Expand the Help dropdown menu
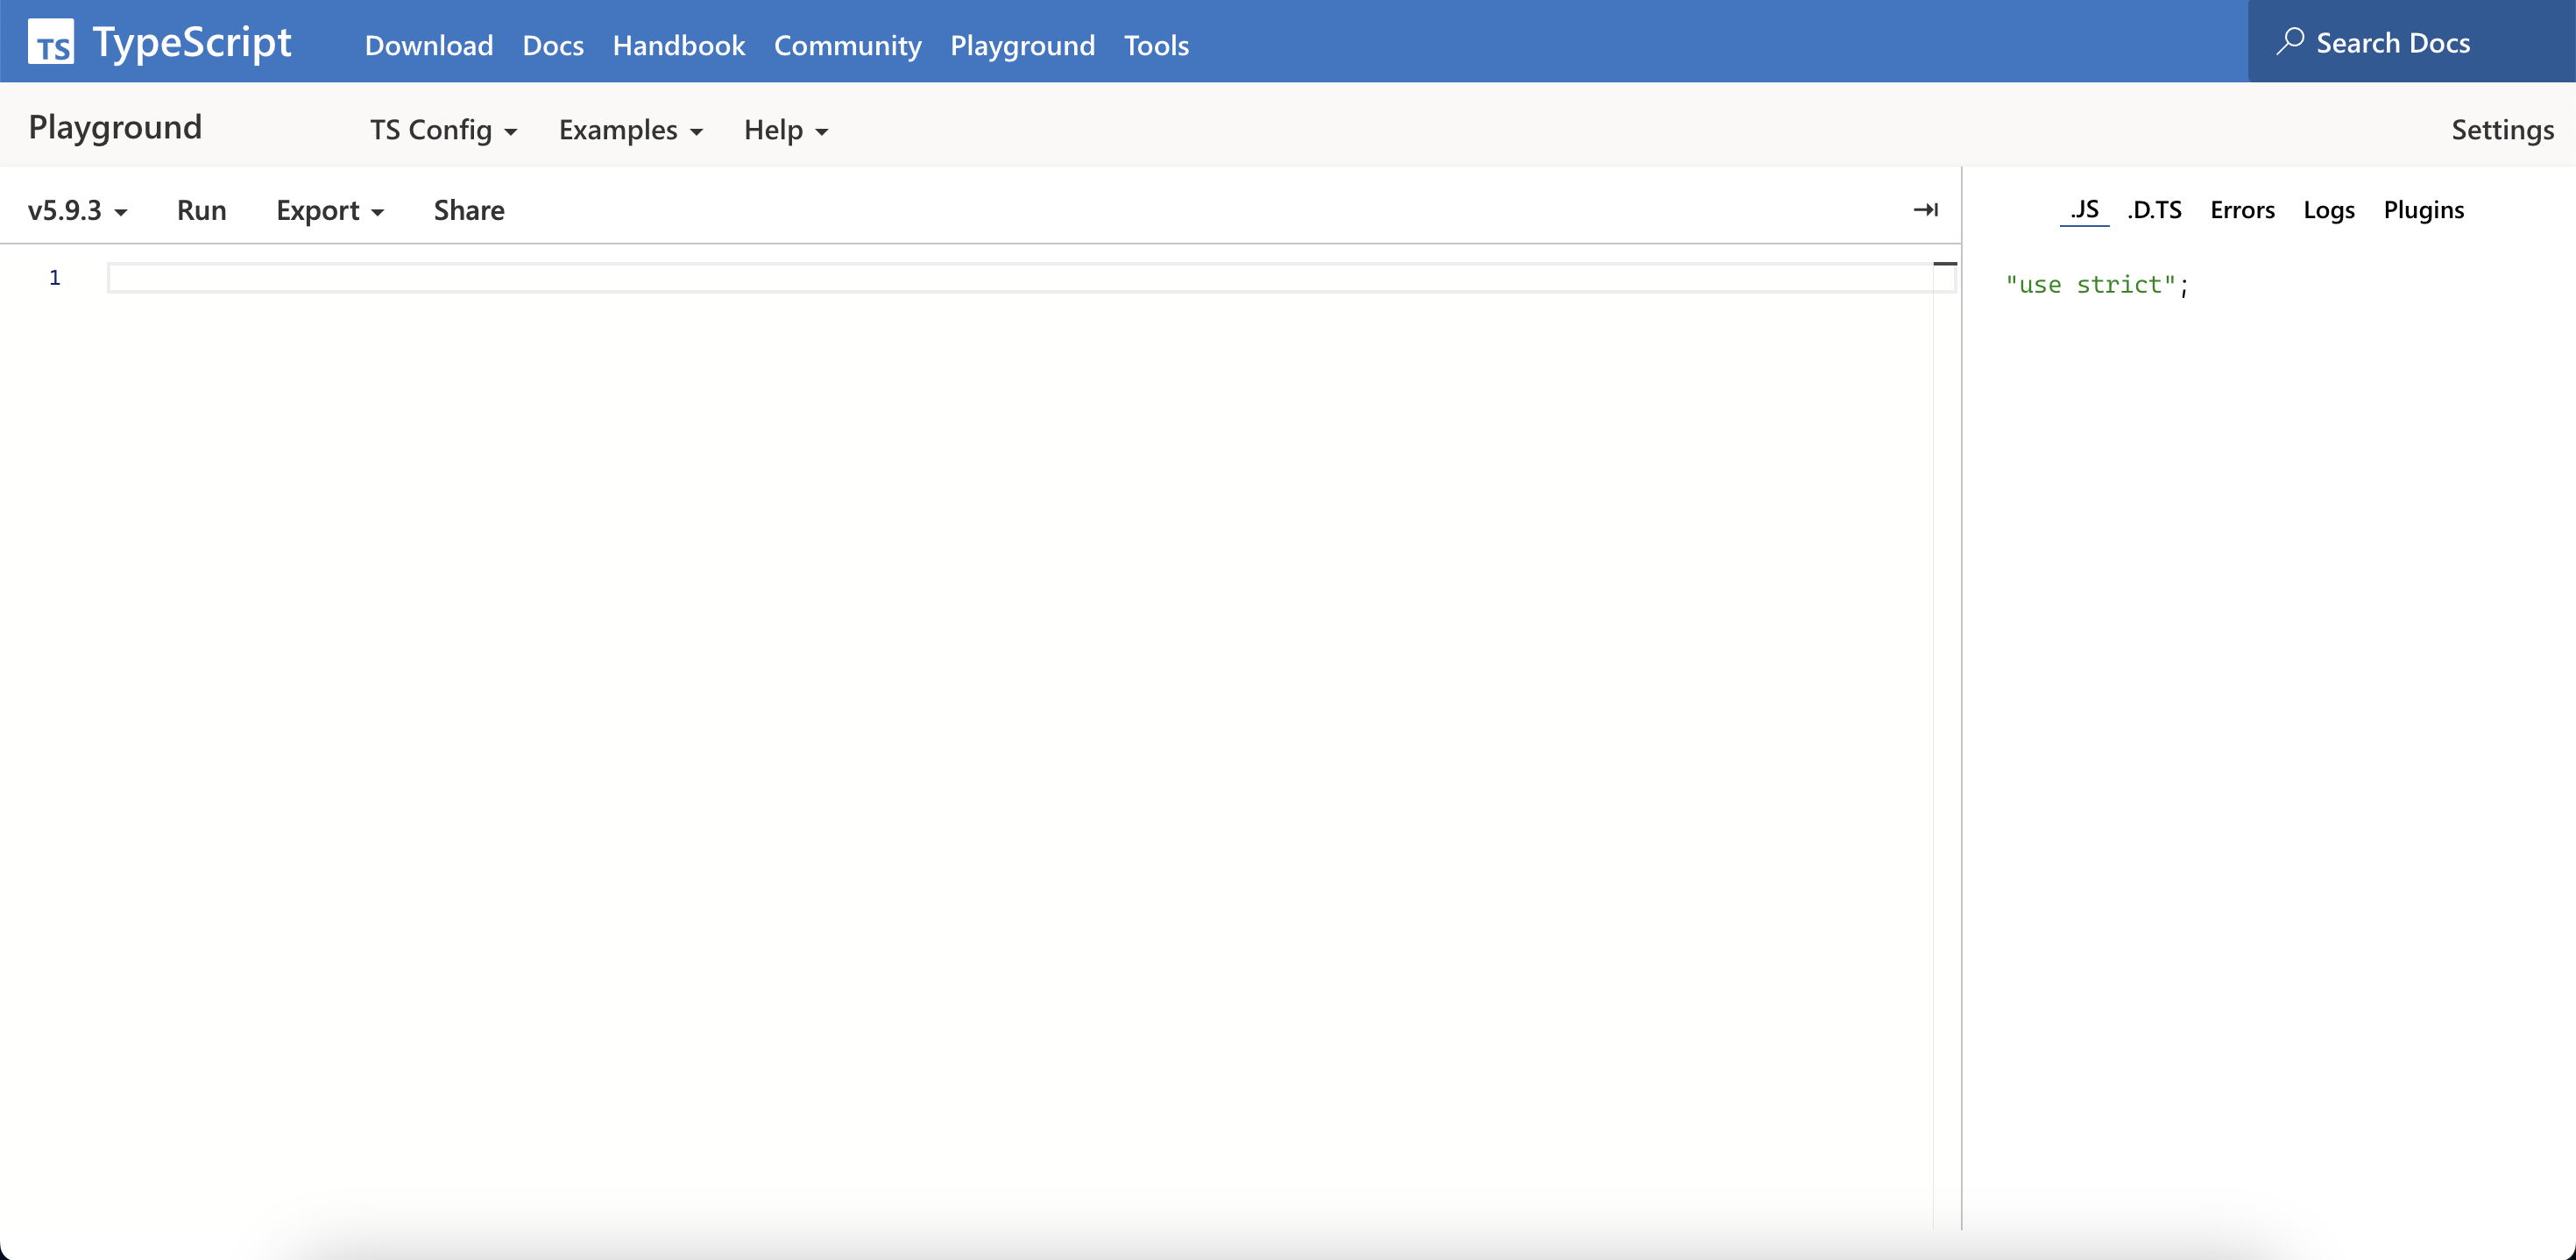This screenshot has height=1260, width=2576. pyautogui.click(x=785, y=130)
